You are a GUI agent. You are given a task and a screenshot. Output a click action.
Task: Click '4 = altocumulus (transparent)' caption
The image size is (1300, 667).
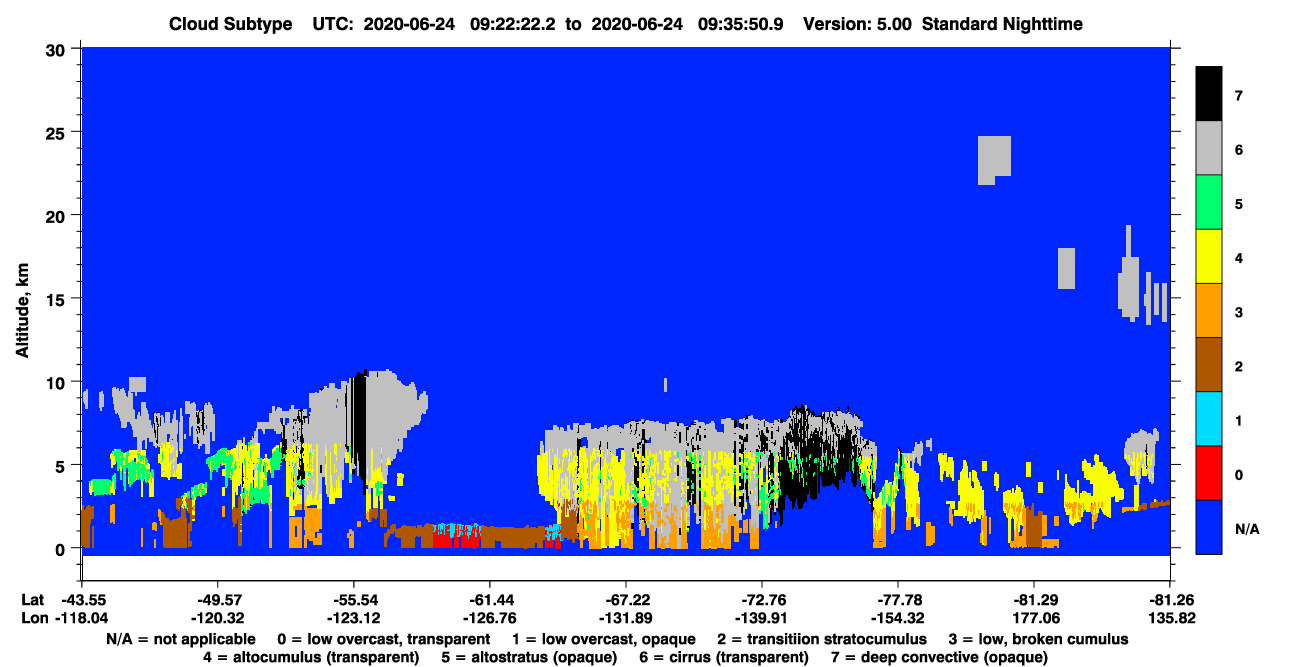pos(310,657)
